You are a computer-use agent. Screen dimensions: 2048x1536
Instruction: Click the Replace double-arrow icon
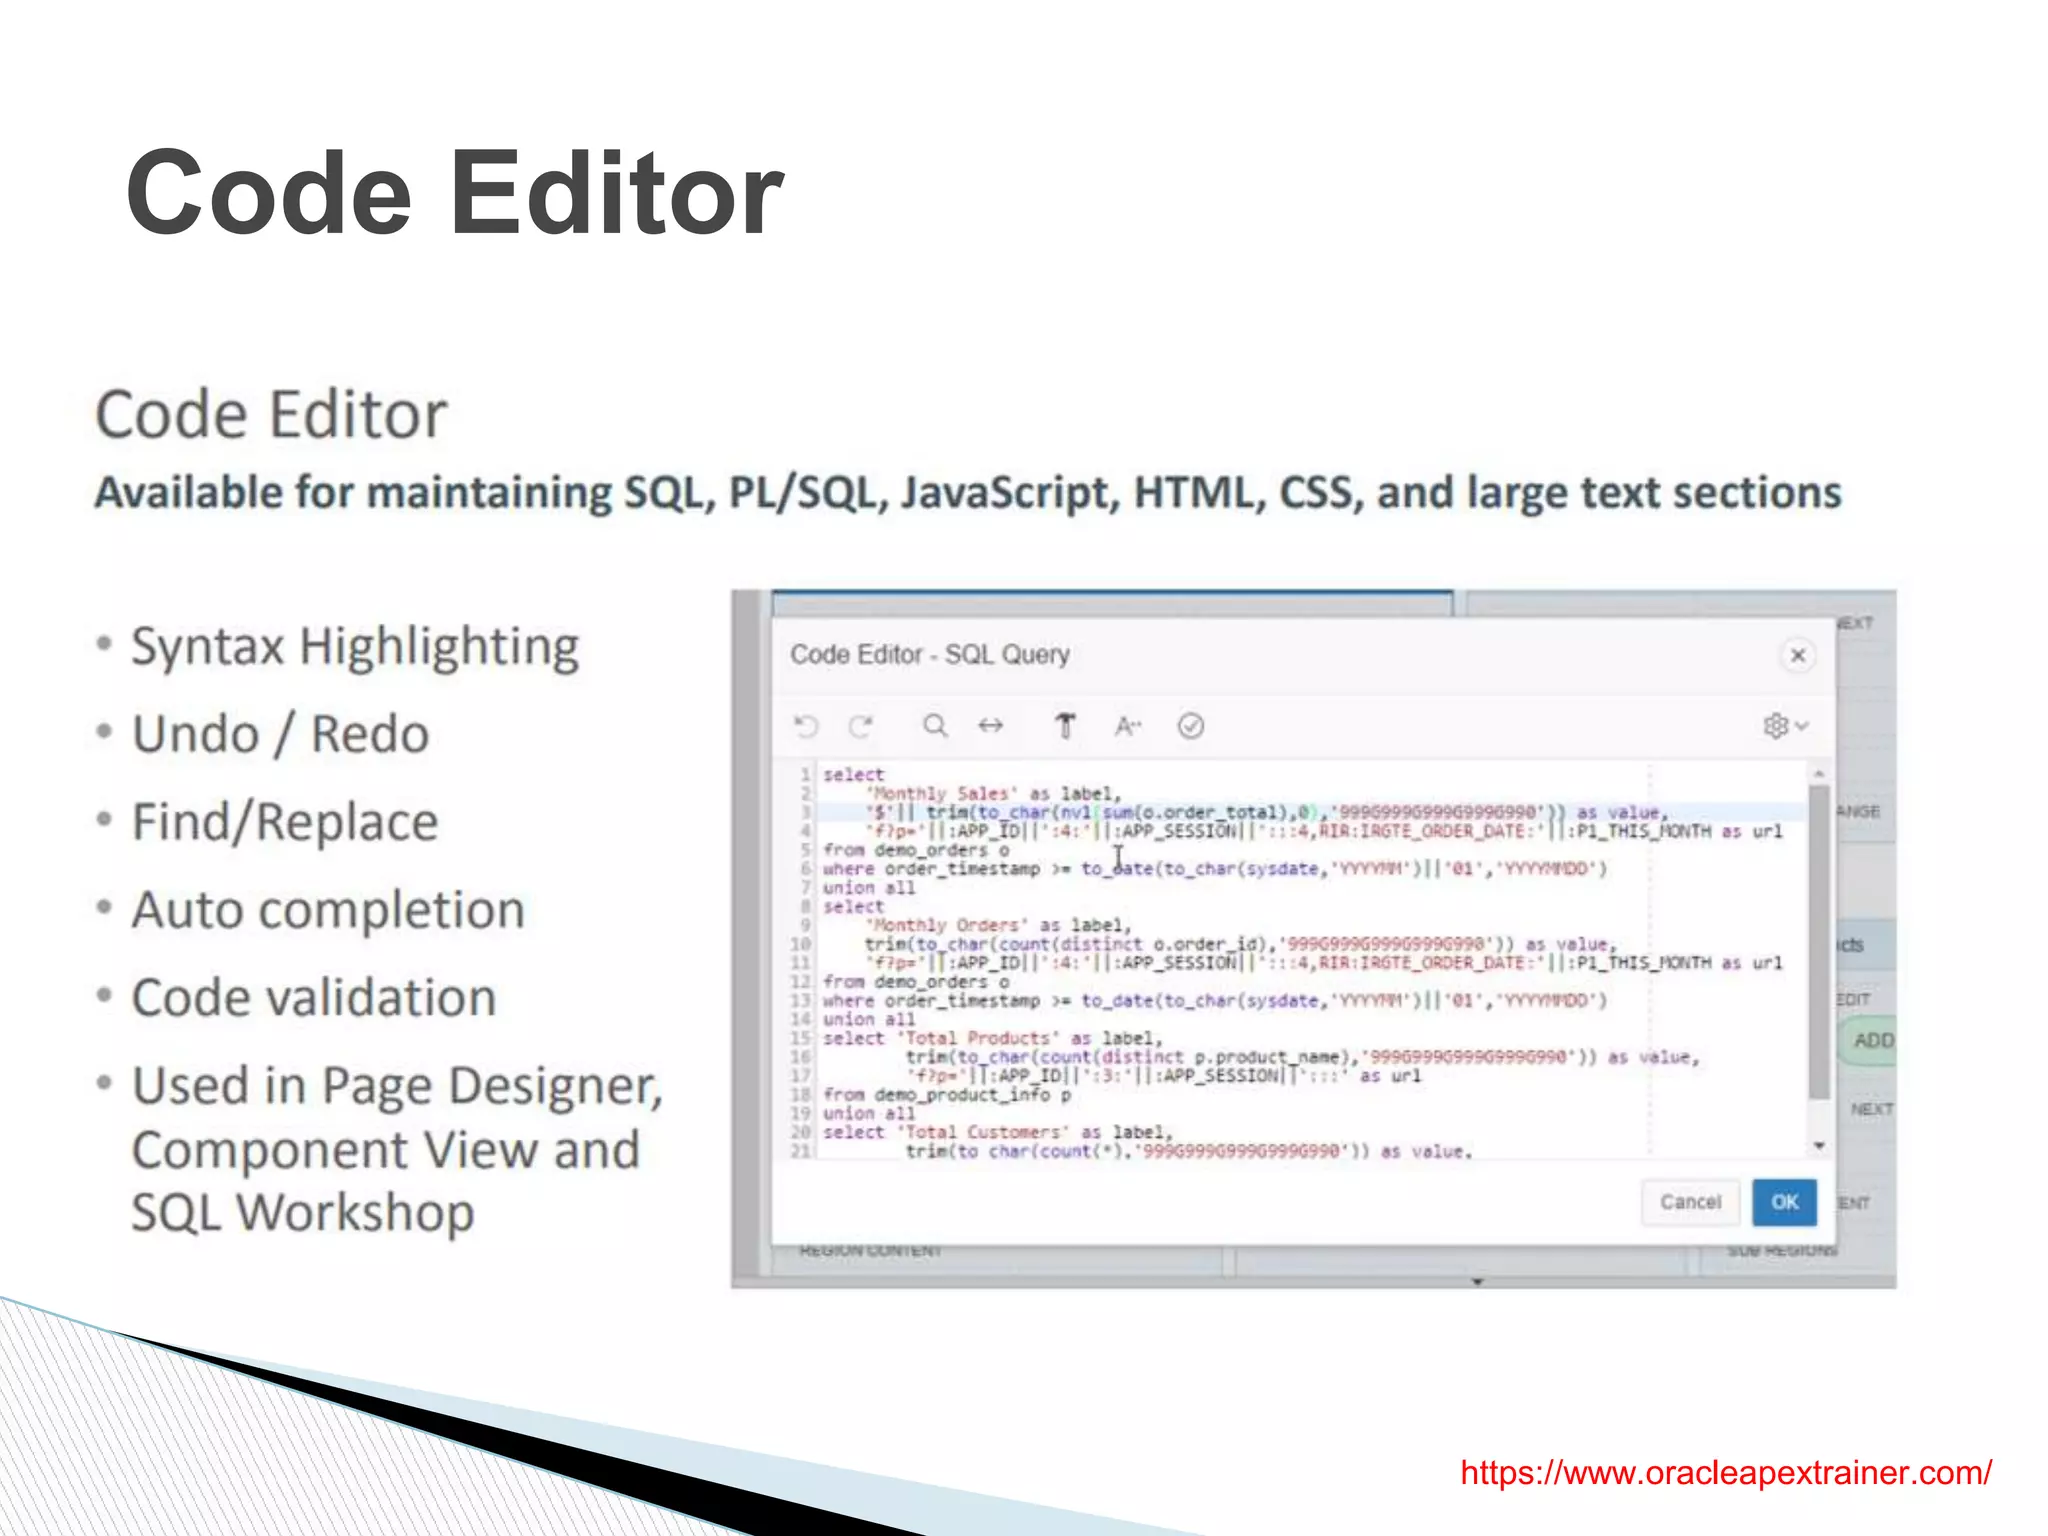(x=990, y=726)
